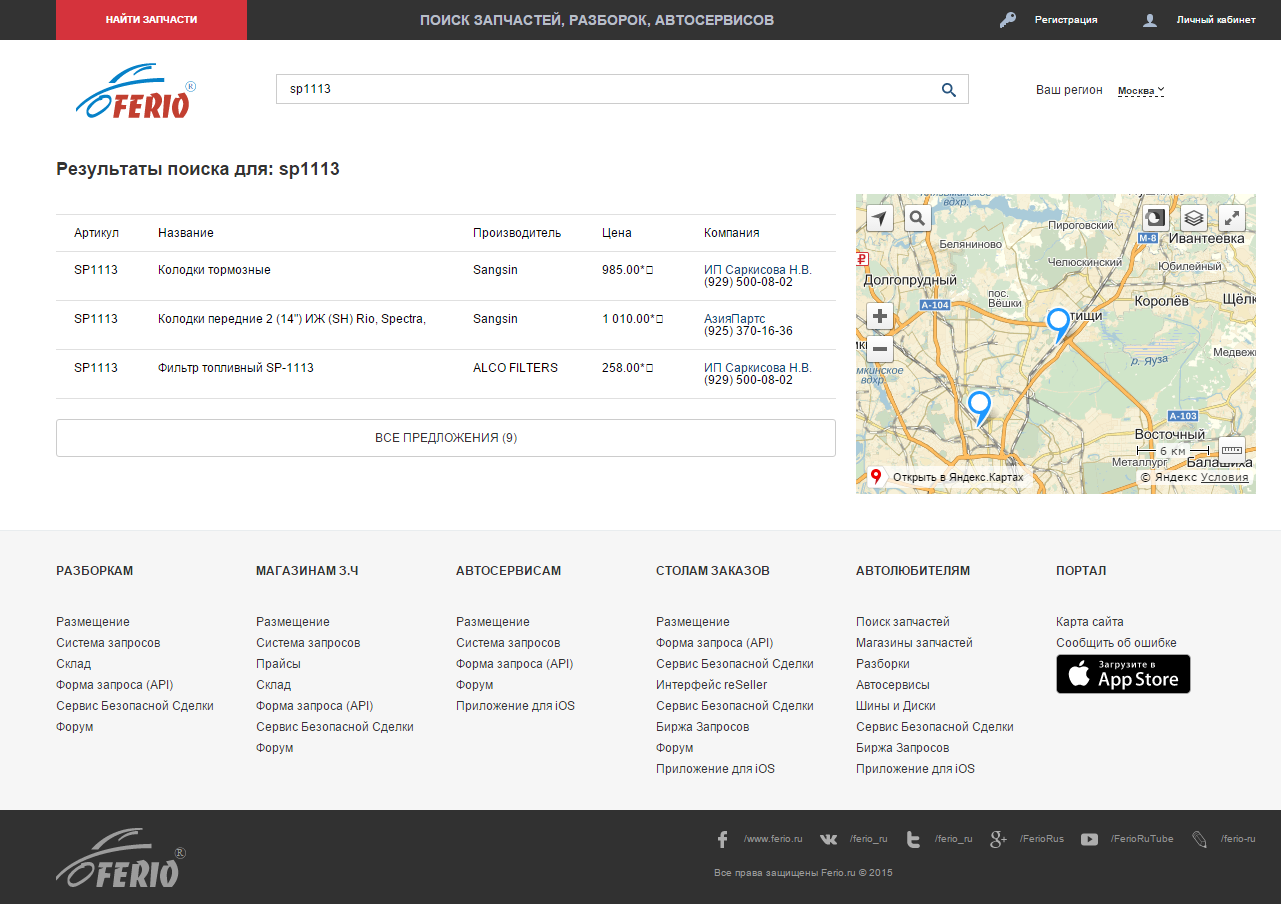Go to Личный кабинет
Screen dimensions: 1281x904
[x=1216, y=20]
